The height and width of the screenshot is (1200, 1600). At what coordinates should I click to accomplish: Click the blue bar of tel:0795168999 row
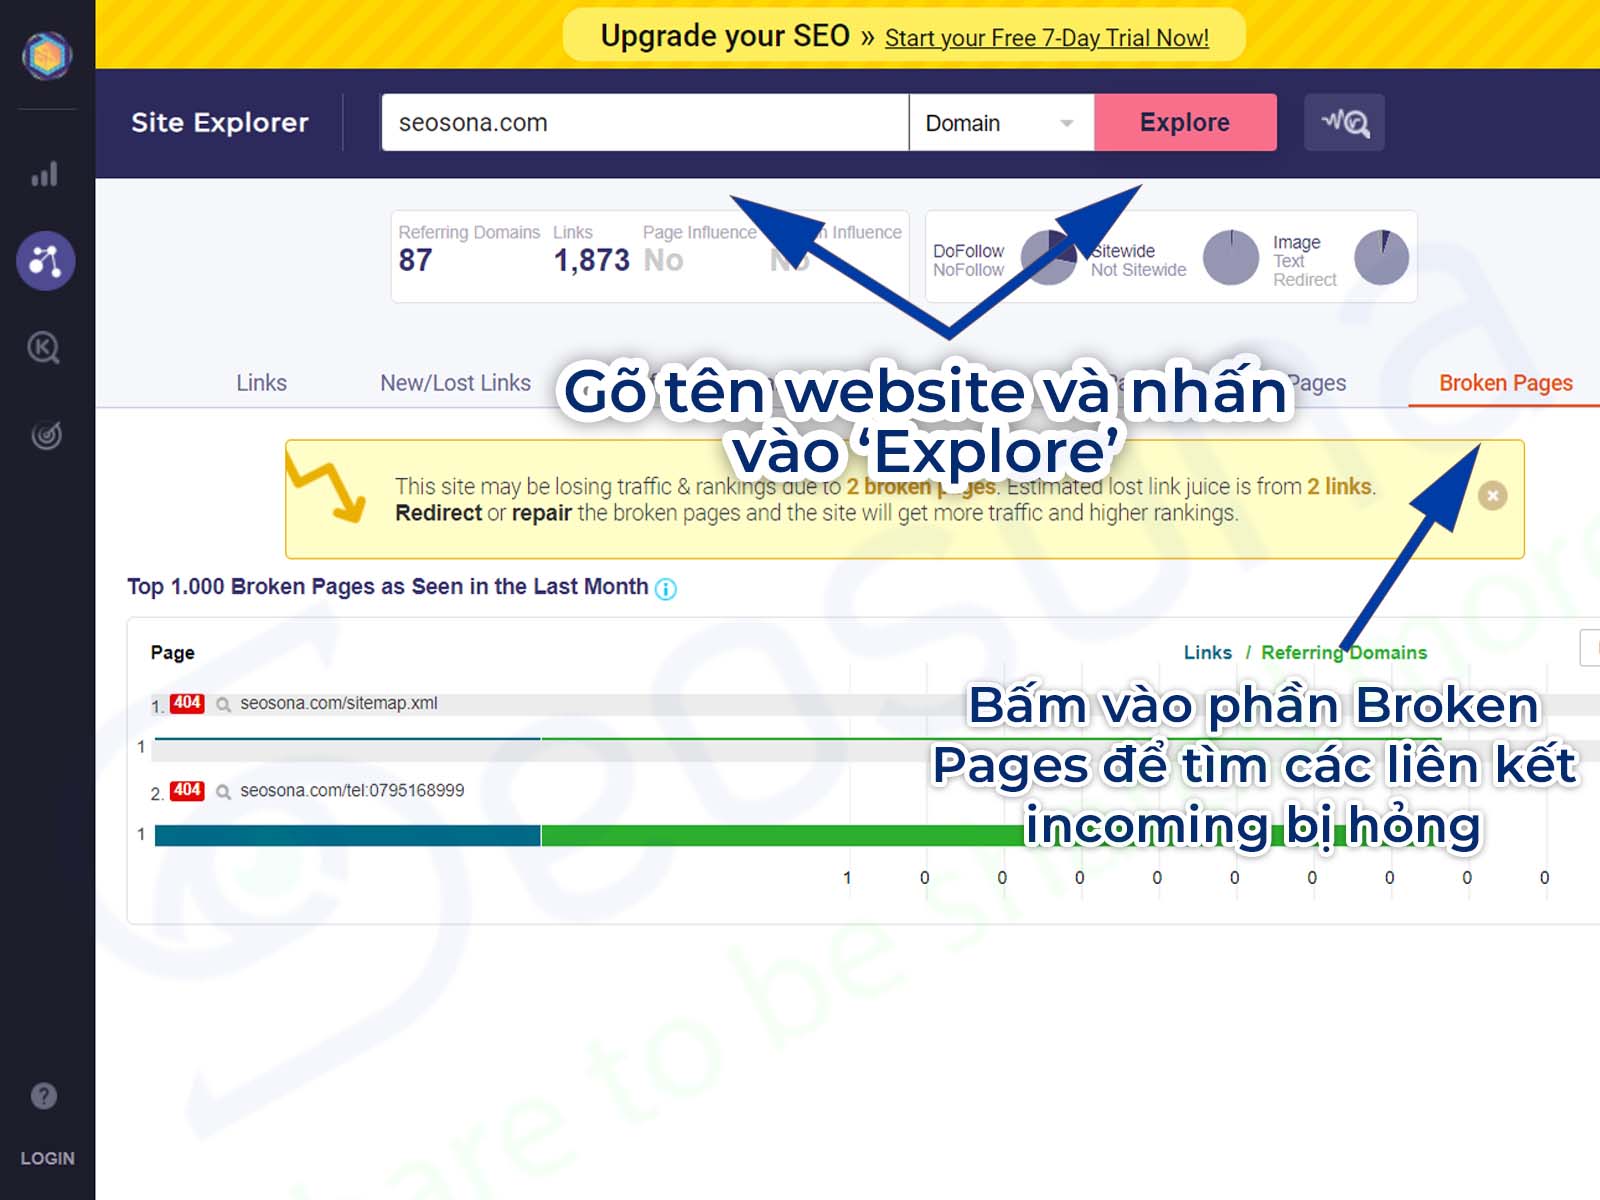point(347,835)
